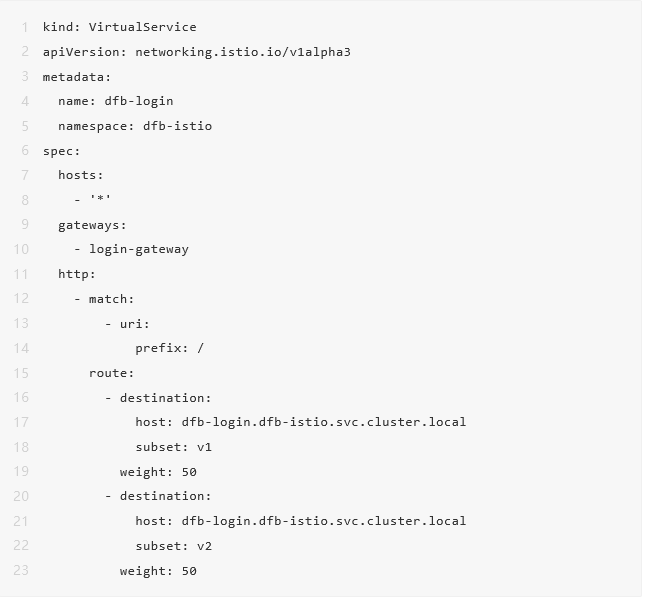The width and height of the screenshot is (645, 599).
Task: Click the route key on line 15
Action: coord(111,373)
